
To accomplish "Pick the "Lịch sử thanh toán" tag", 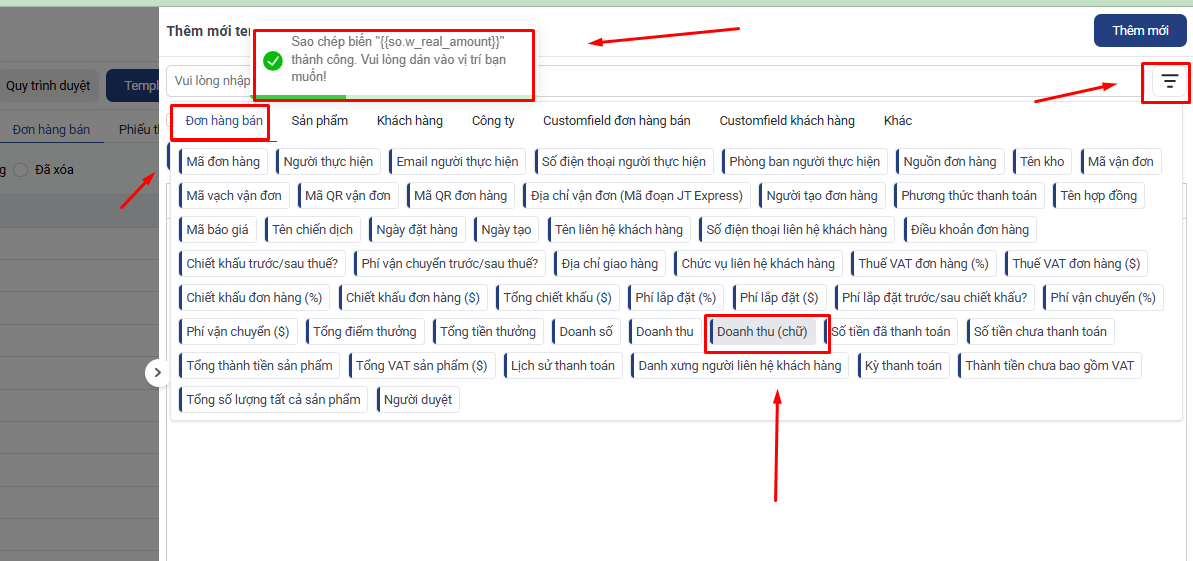I will coord(562,366).
